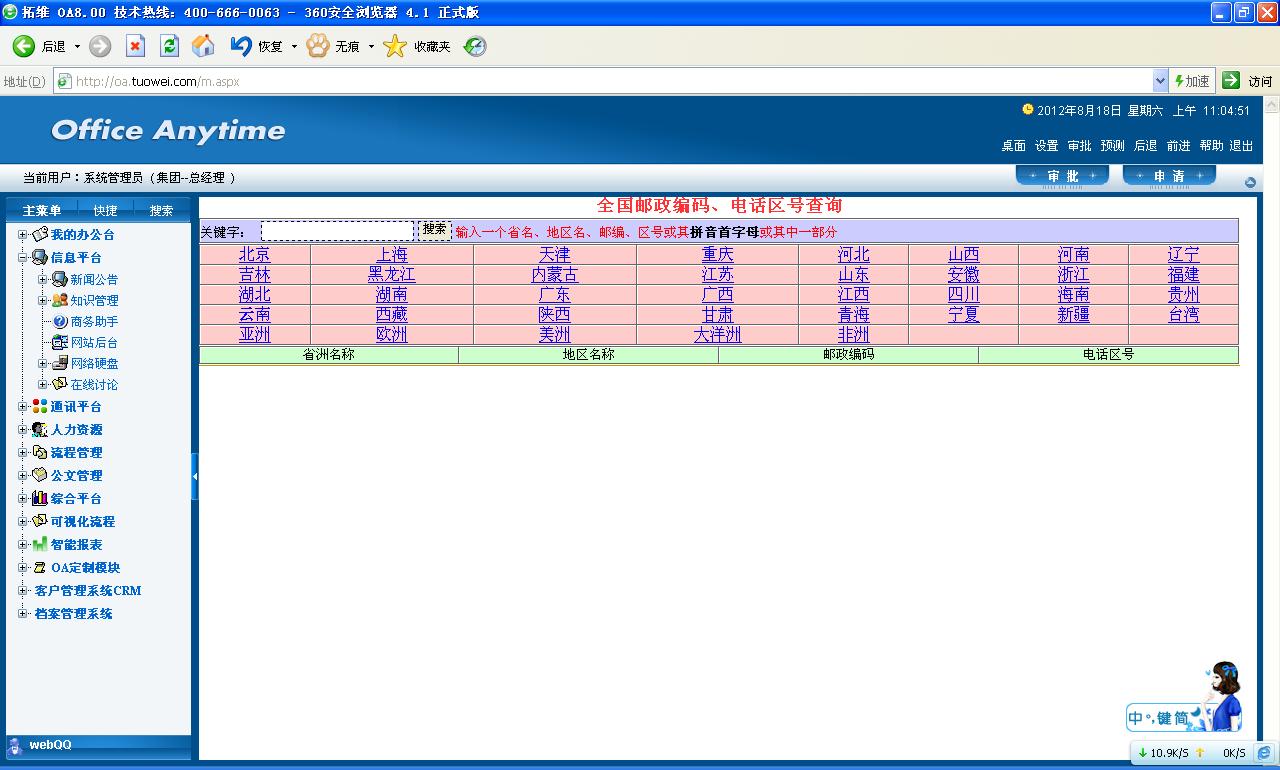Collapse the left sidebar panel handle
The image size is (1280, 770).
click(x=195, y=476)
